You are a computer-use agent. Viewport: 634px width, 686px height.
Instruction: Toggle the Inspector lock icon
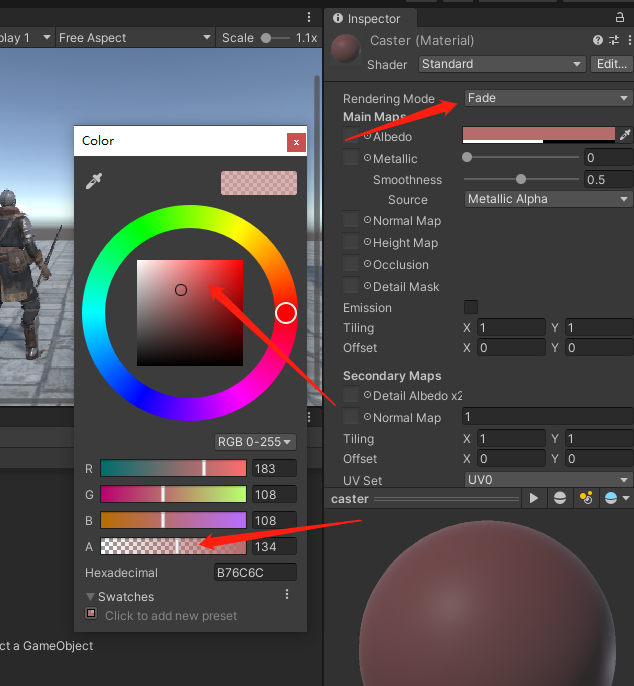(x=620, y=18)
